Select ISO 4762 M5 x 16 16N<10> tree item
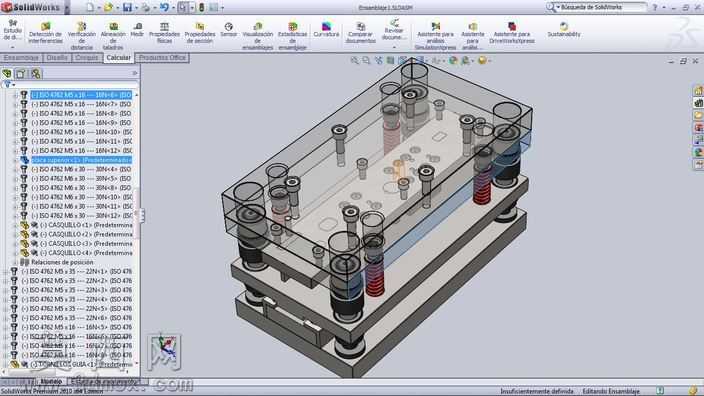Image resolution: width=704 pixels, height=396 pixels. point(81,132)
